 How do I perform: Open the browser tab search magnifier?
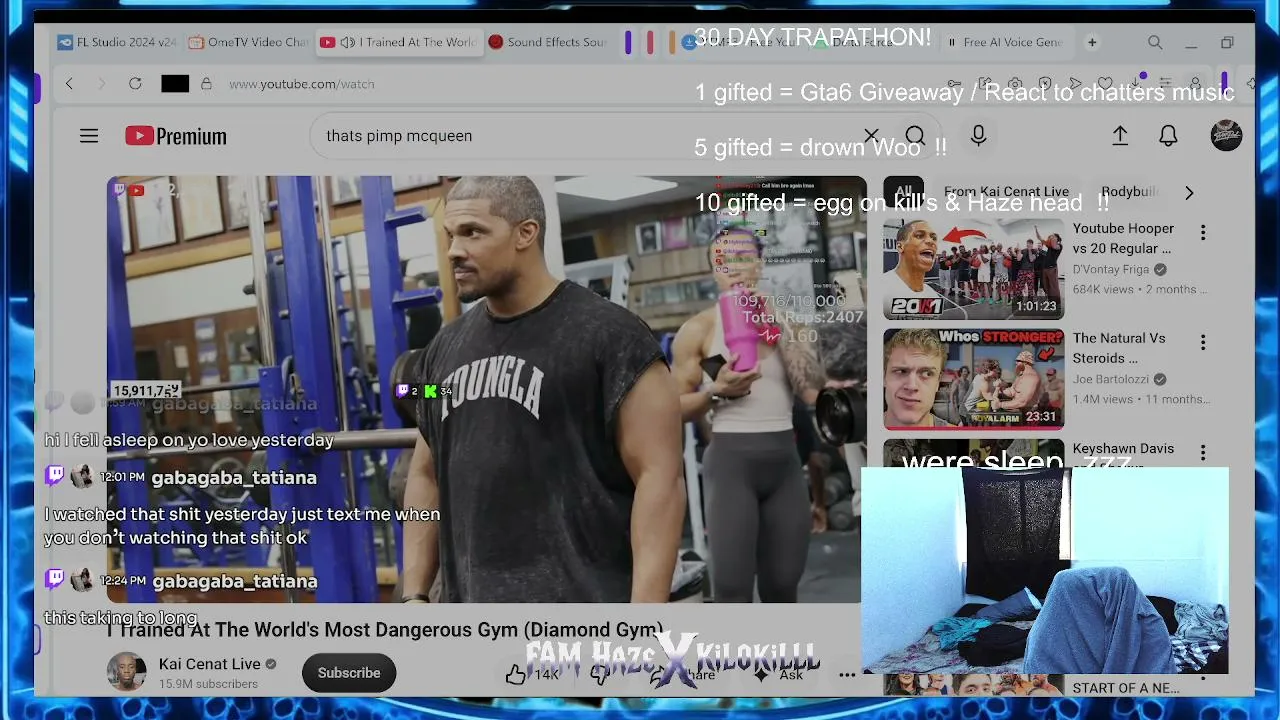[1155, 42]
